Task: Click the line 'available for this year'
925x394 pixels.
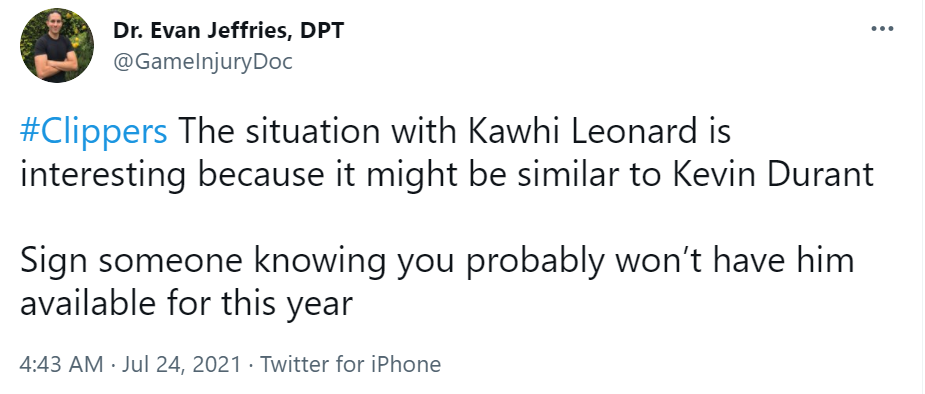Action: coord(186,305)
